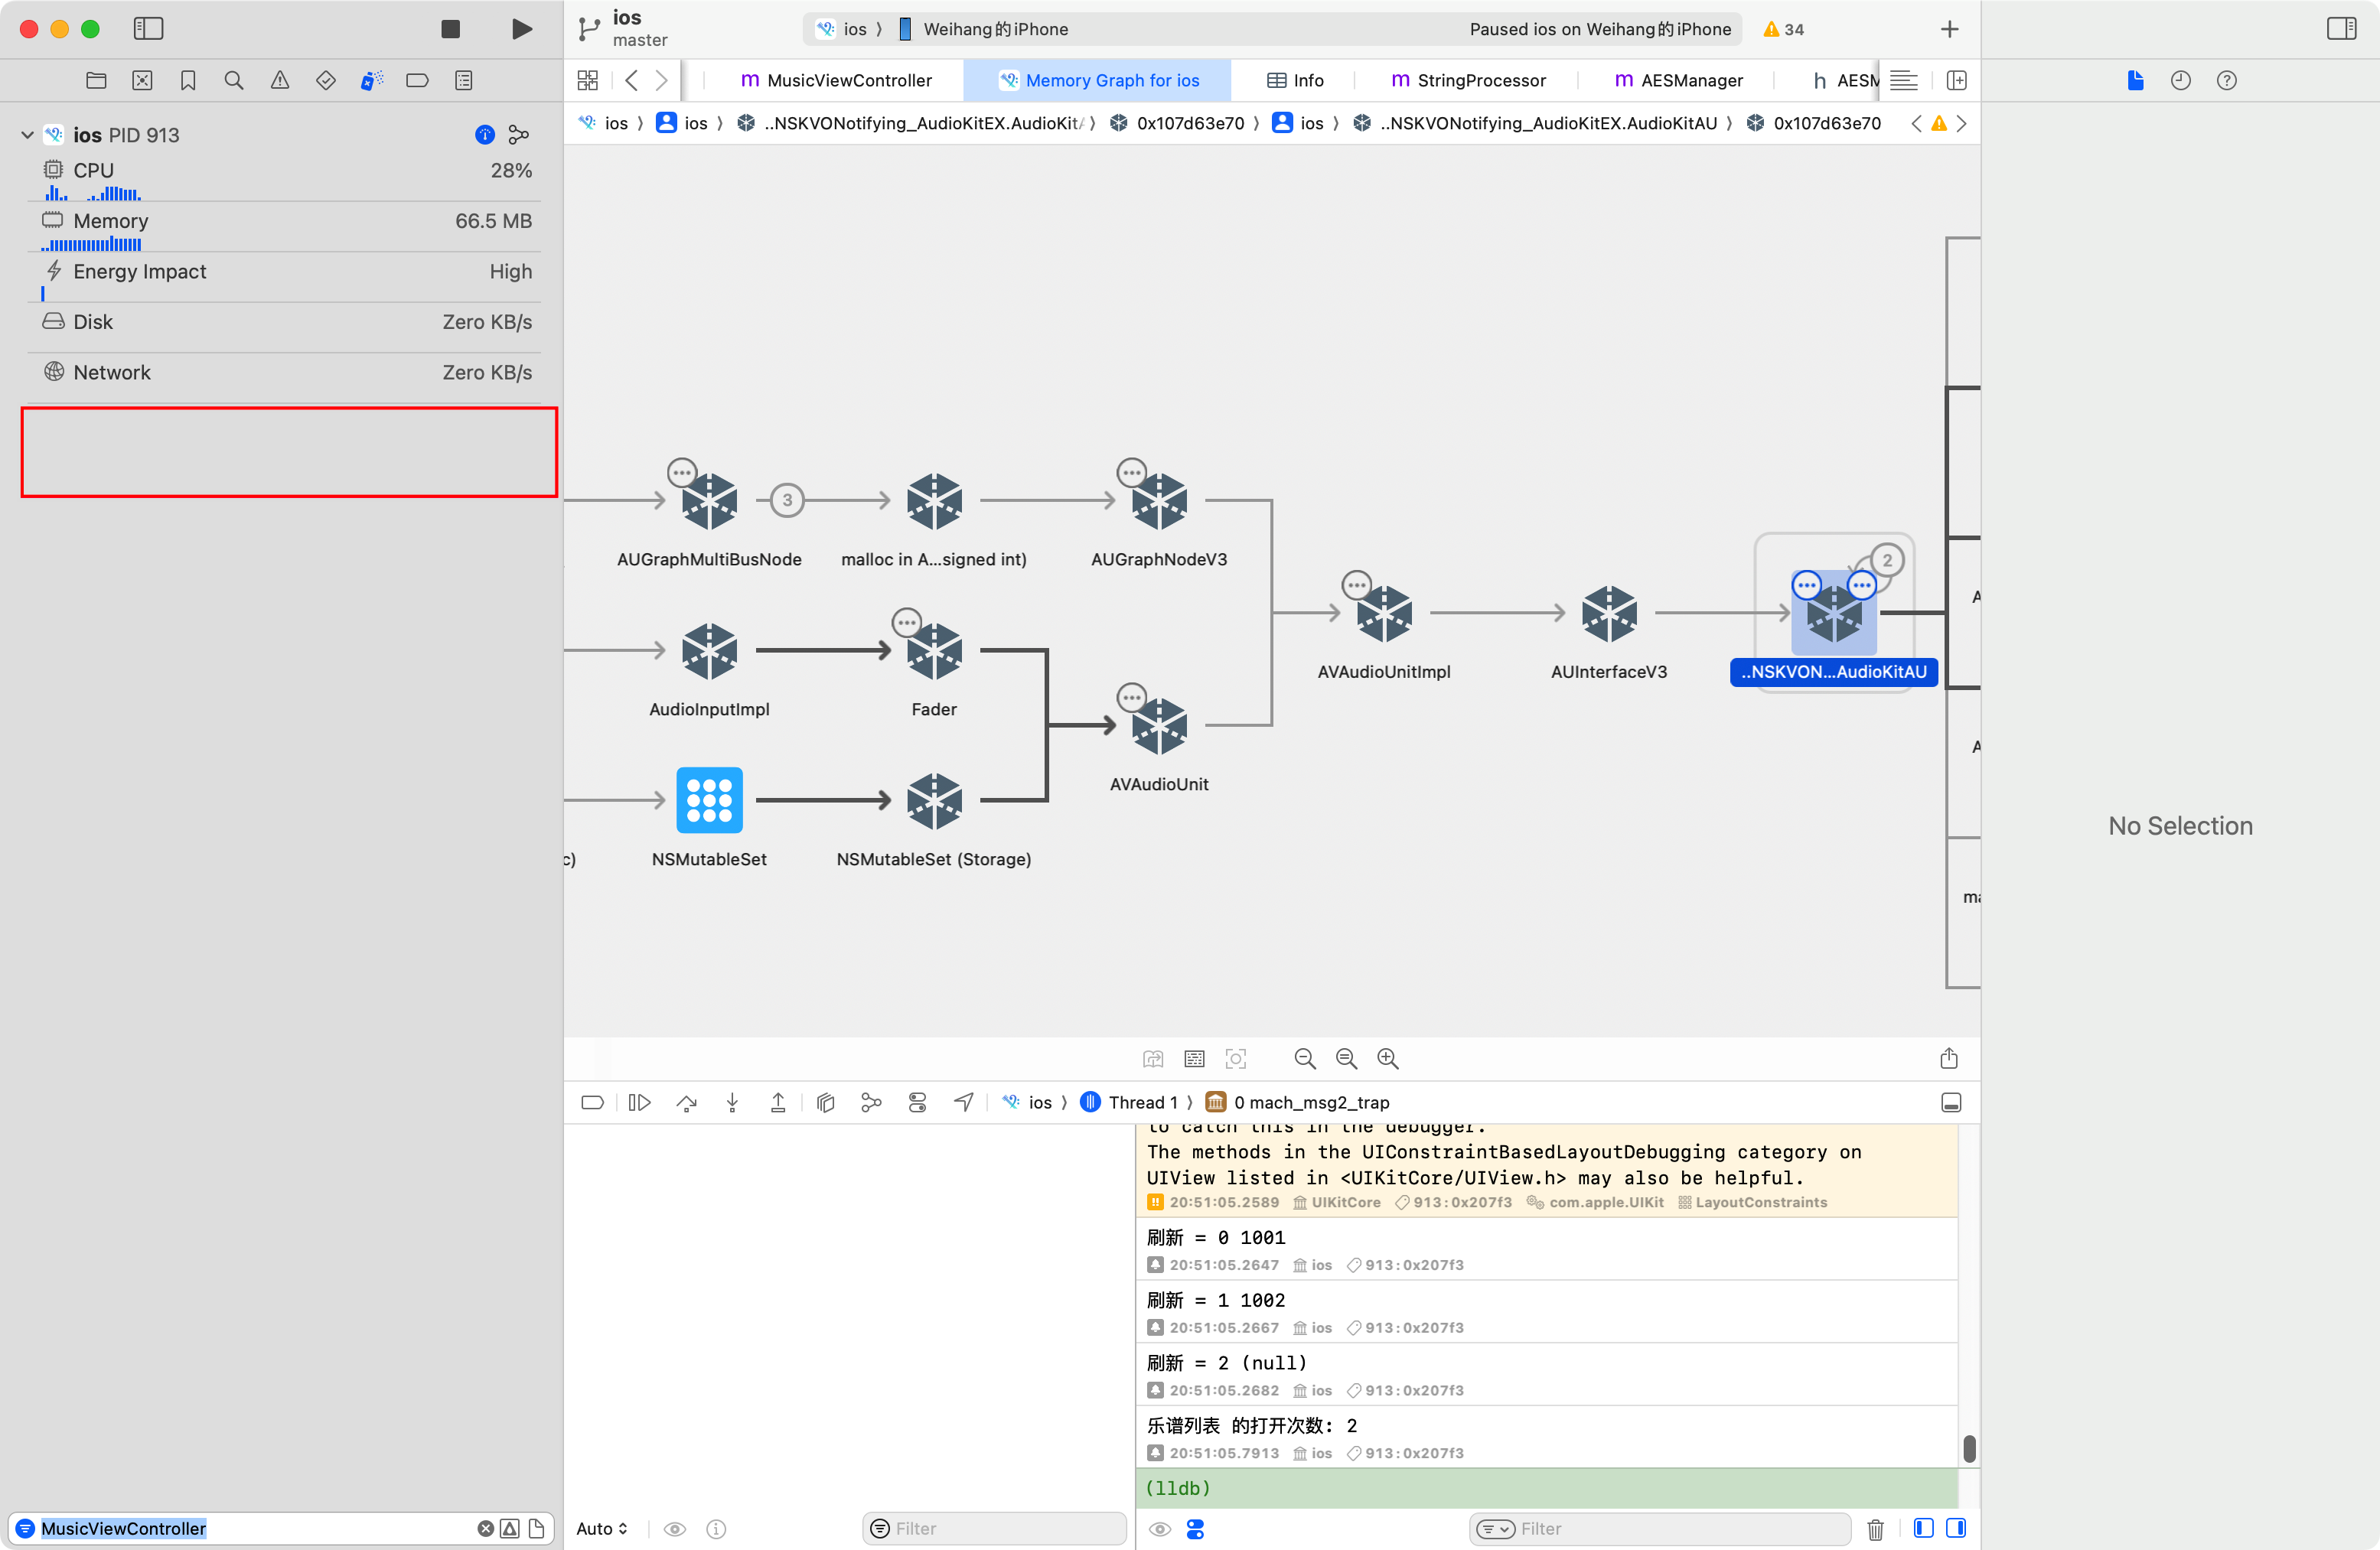
Task: Open the Source Control navigator
Action: [142, 80]
